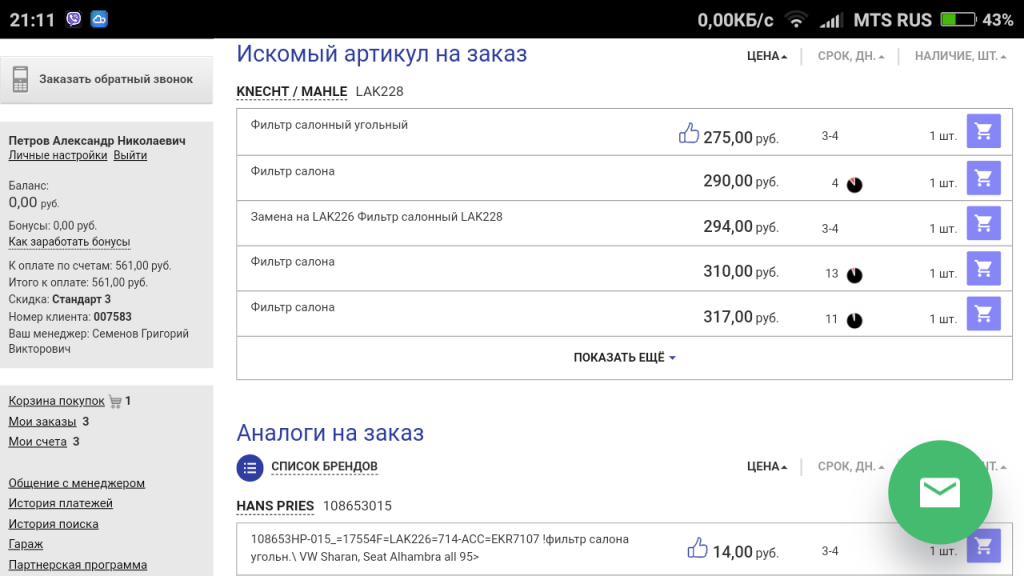Tap the green mail floating button
The height and width of the screenshot is (576, 1024).
click(x=939, y=492)
